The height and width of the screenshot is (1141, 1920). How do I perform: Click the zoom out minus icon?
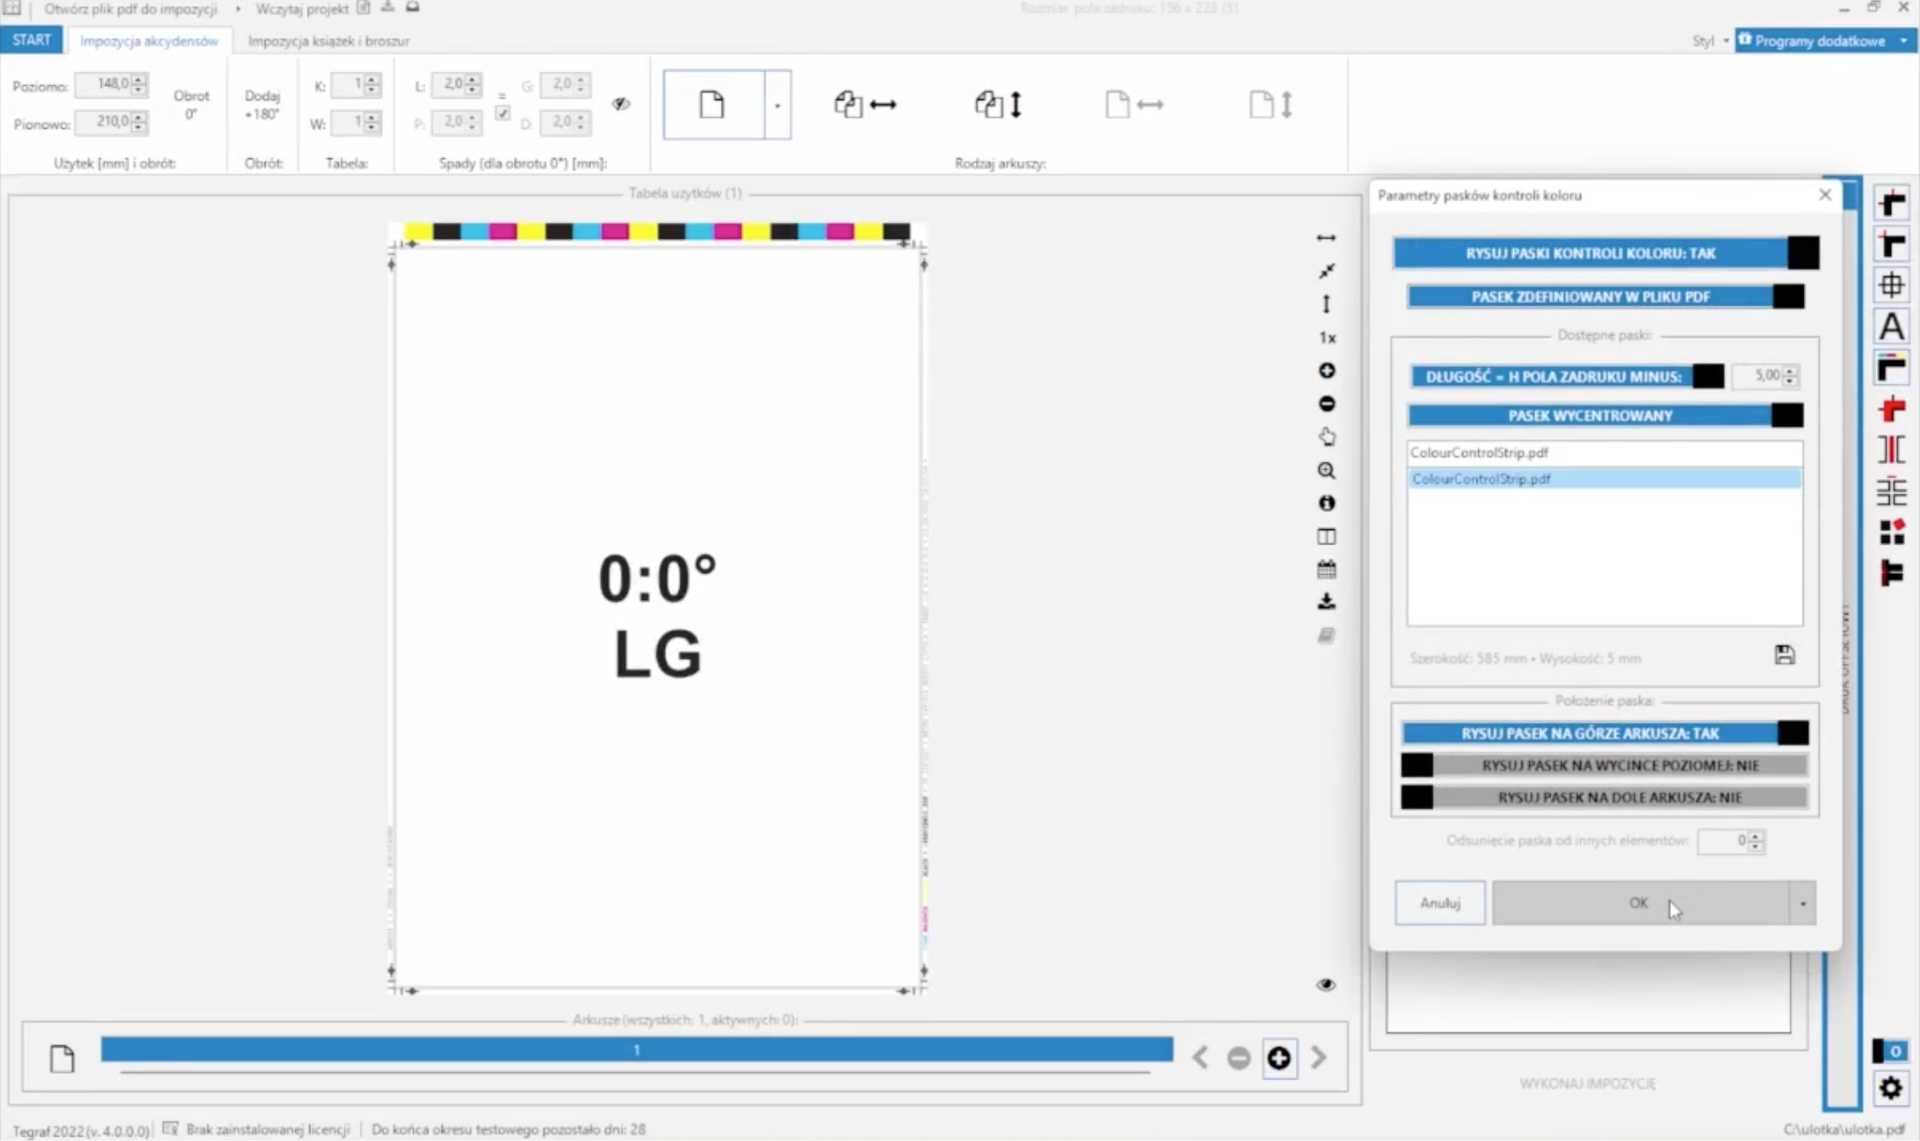[1327, 404]
